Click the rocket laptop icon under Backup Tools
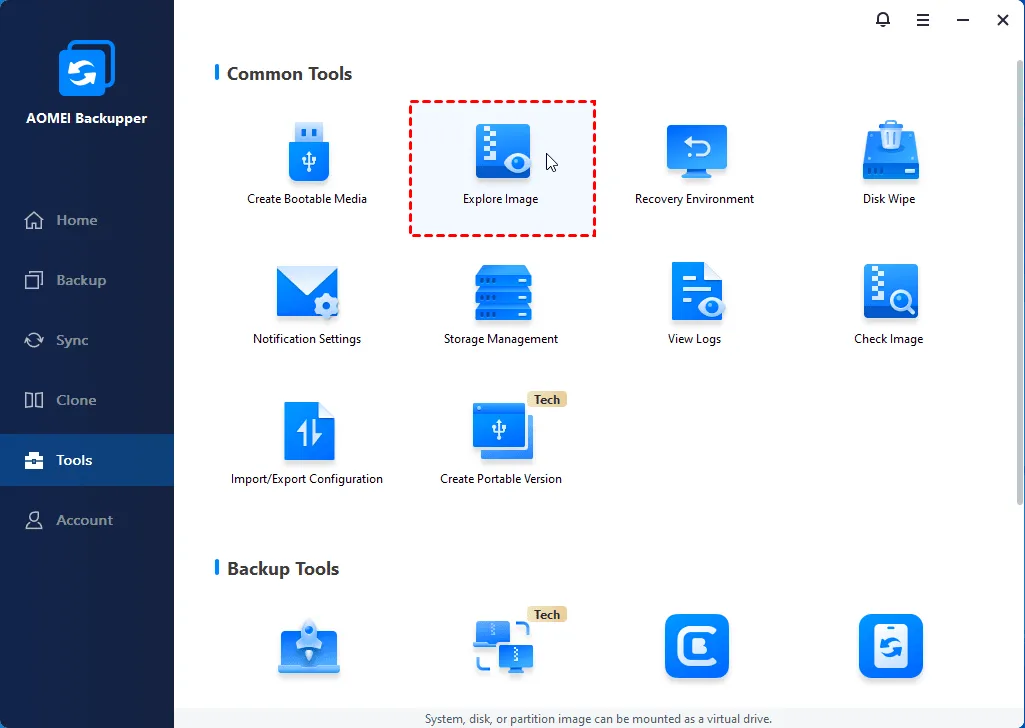Screen dimensions: 1025x728 pos(307,648)
